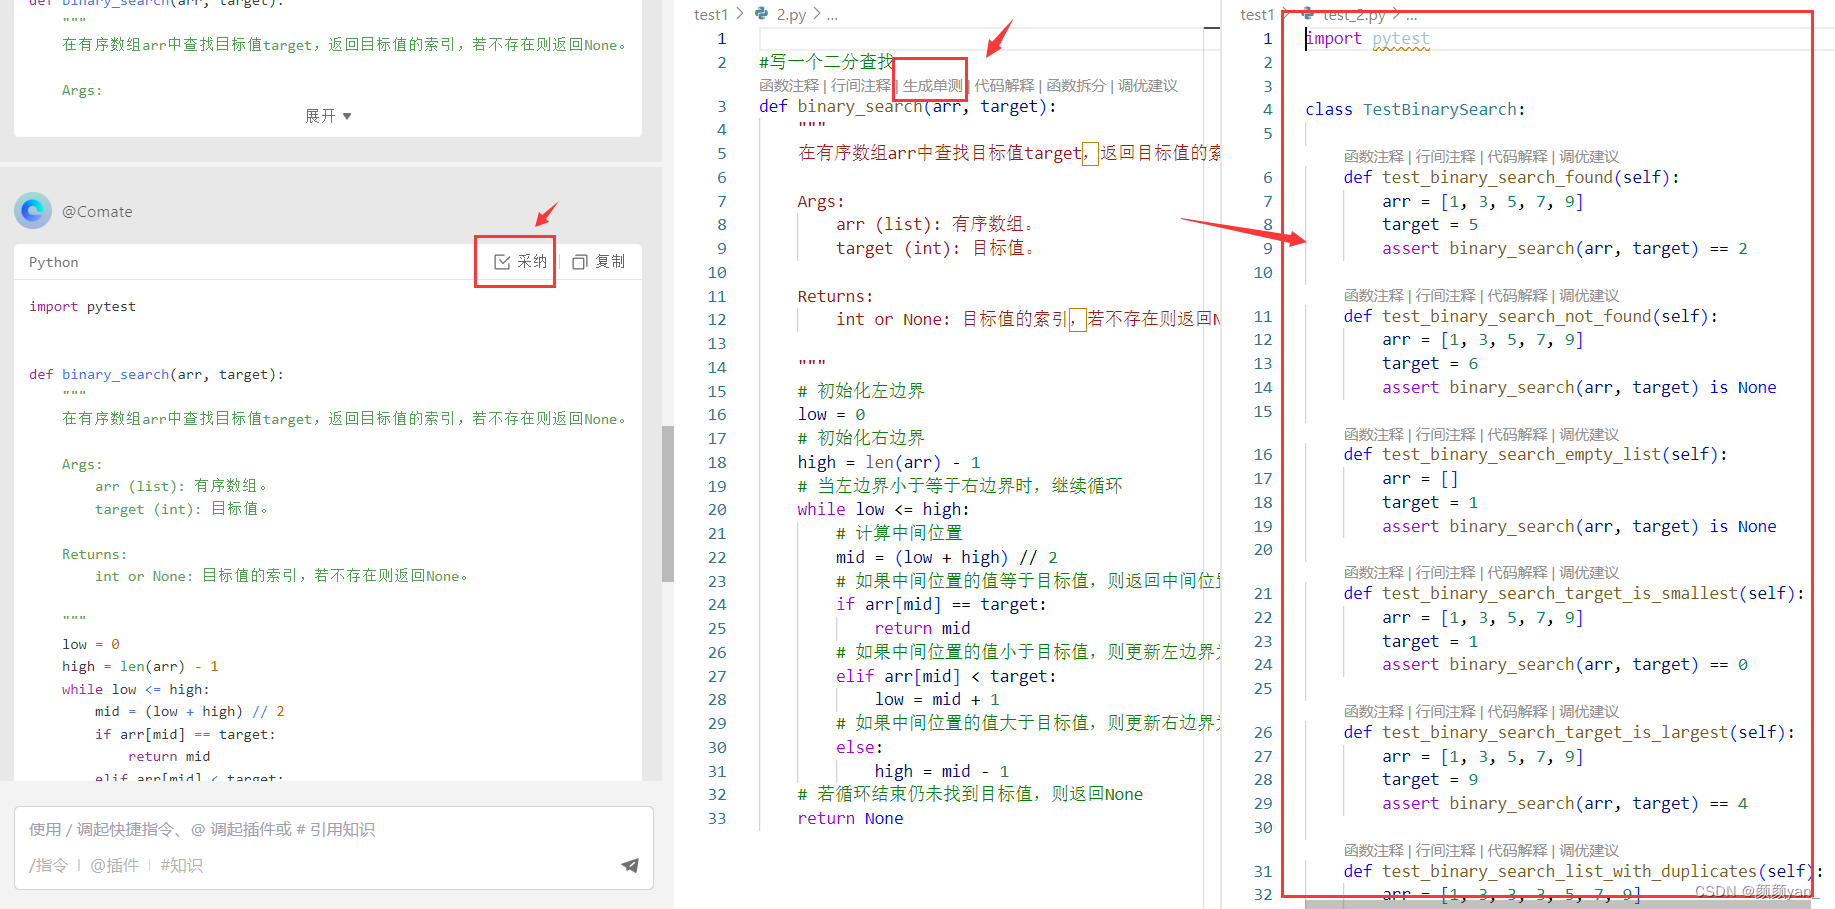Screen dimensions: 1835x909
Task: Click the #知识 shortcut in chat box
Action: click(181, 865)
